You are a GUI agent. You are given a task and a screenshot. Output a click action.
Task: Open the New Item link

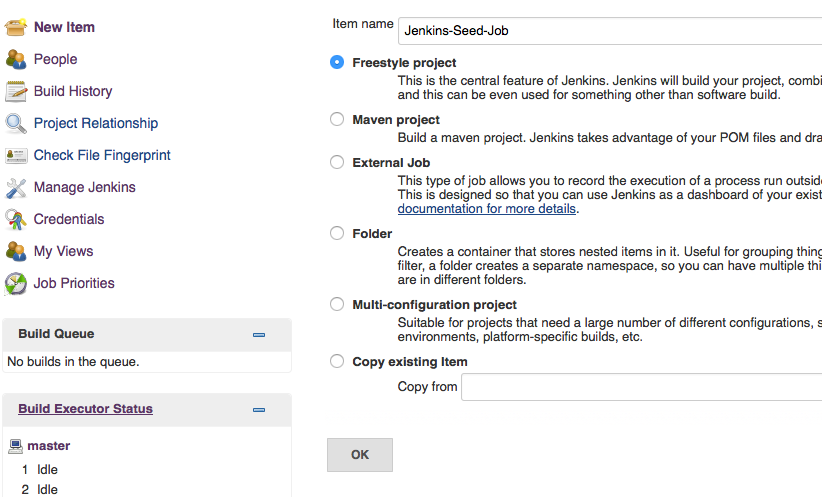[64, 27]
